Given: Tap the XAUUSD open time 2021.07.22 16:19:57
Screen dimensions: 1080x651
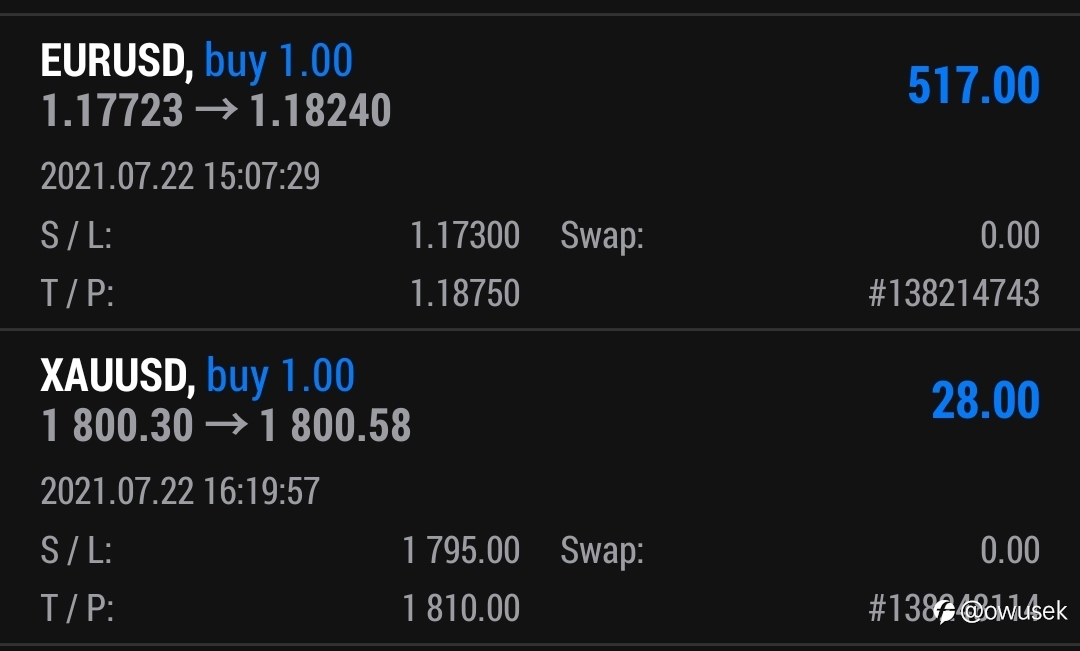Looking at the screenshot, I should [180, 491].
